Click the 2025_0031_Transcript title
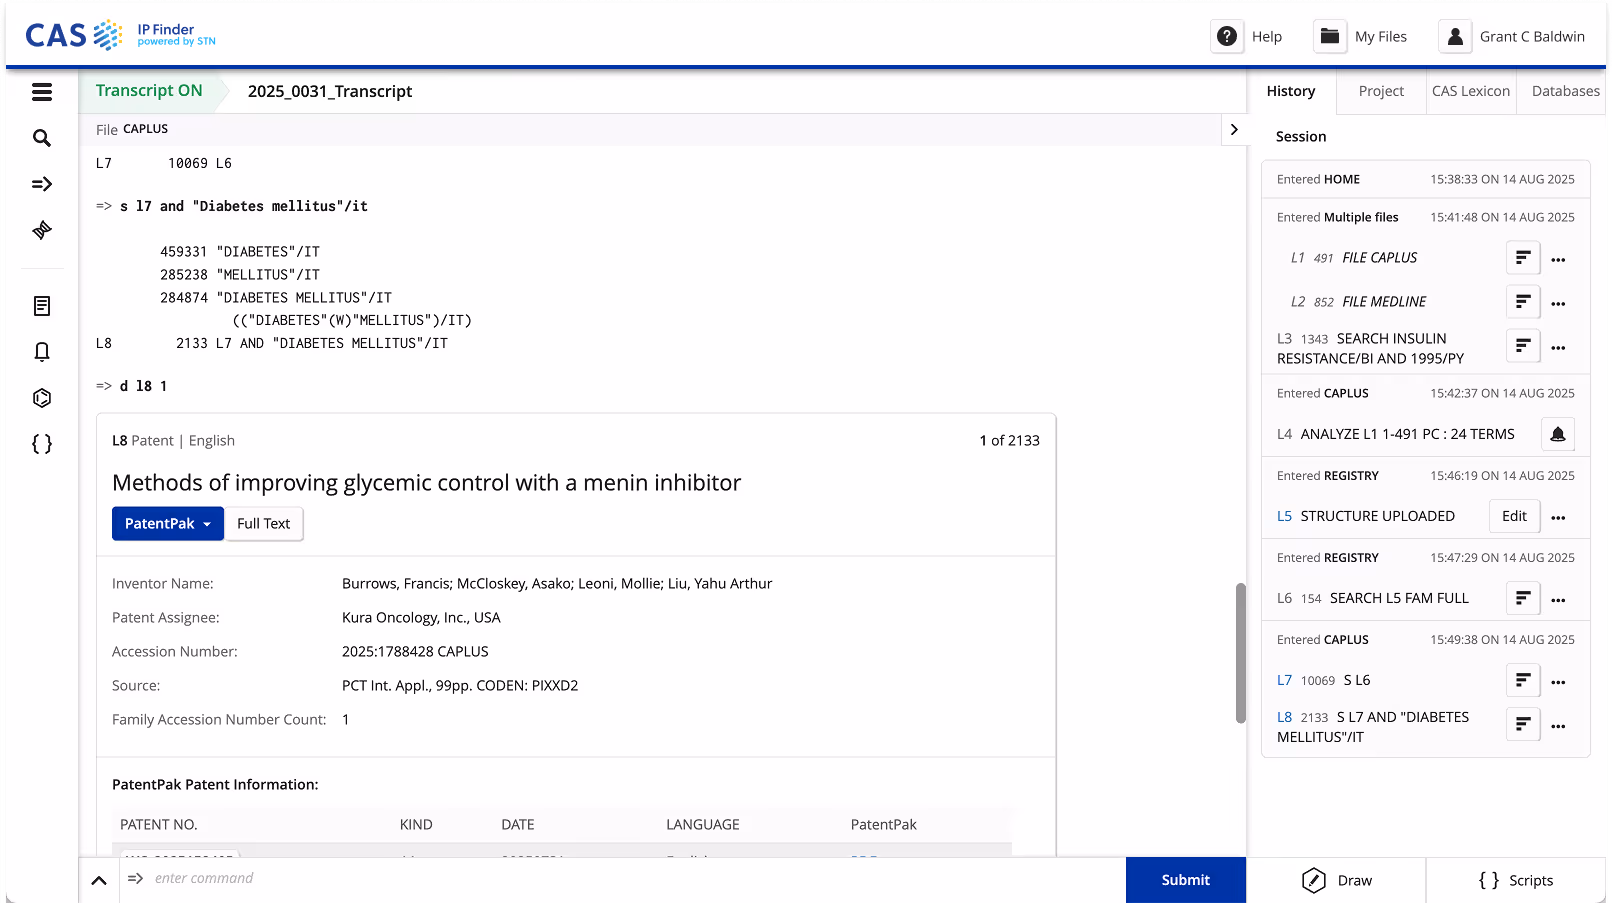 330,91
